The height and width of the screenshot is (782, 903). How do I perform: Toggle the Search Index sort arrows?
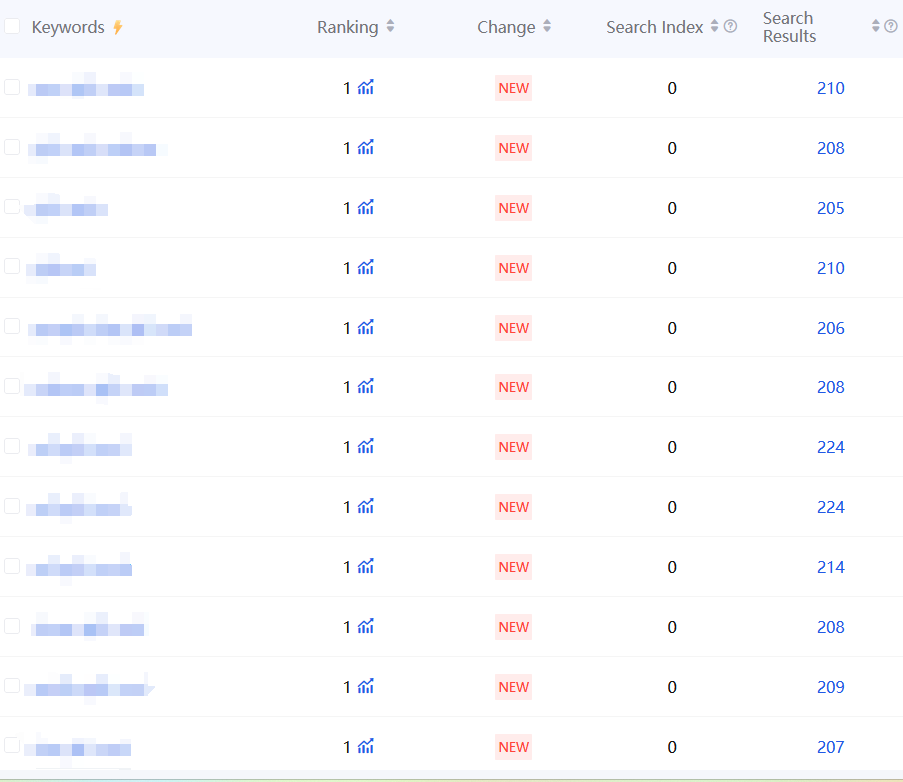pyautogui.click(x=714, y=27)
